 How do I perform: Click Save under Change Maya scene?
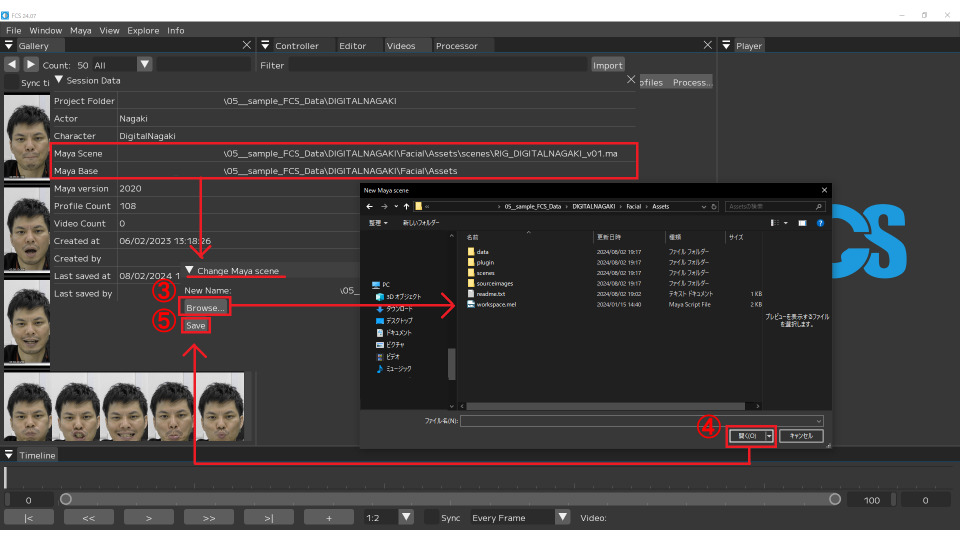point(195,326)
